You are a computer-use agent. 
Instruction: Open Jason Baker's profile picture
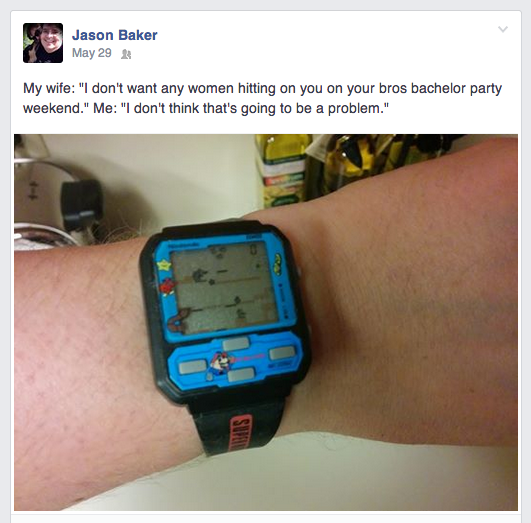point(43,43)
